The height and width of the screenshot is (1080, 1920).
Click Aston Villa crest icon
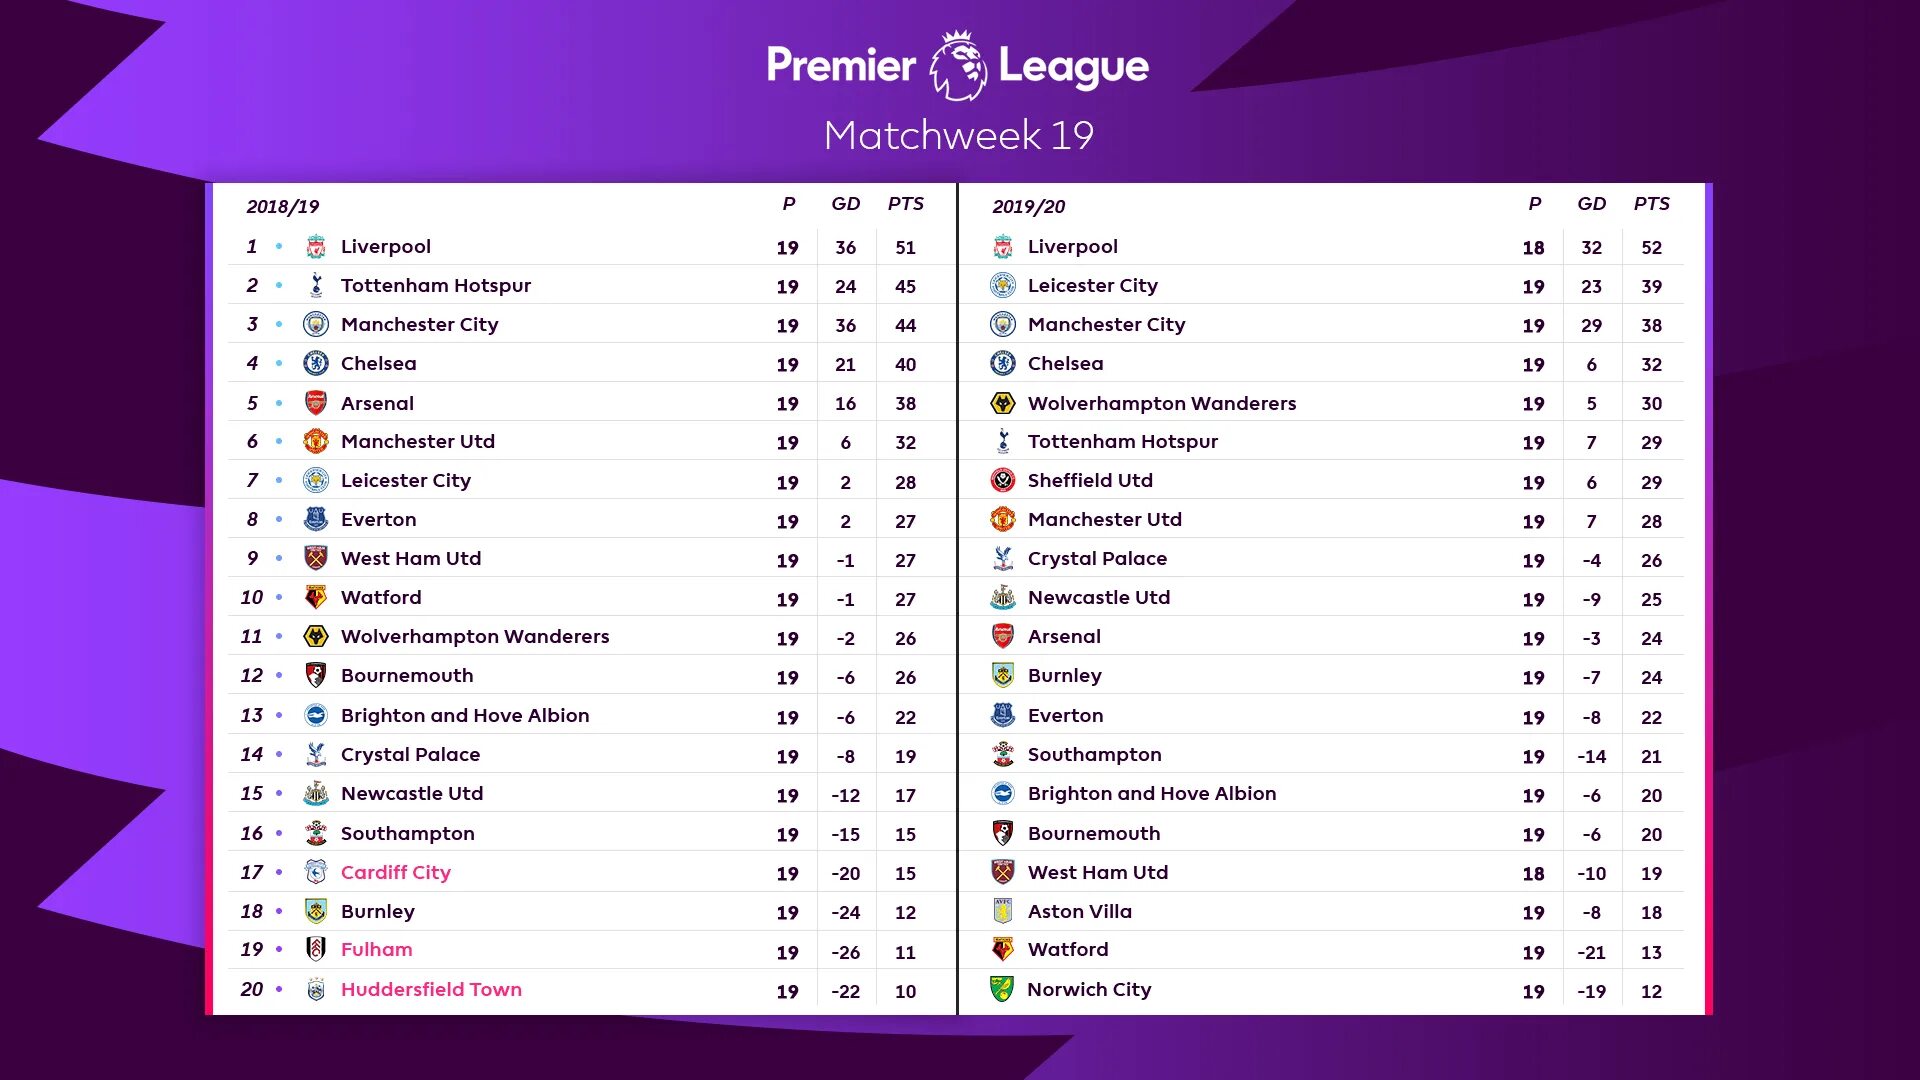[1003, 911]
